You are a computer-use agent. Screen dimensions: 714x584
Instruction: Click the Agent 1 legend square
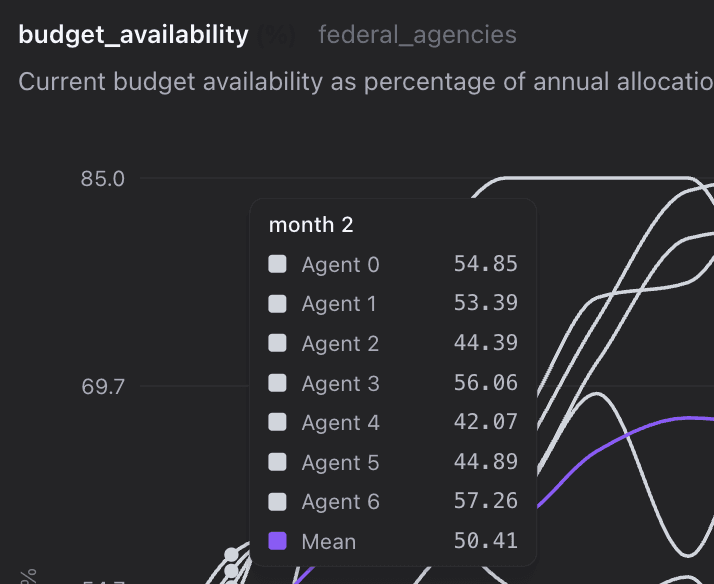(x=278, y=304)
